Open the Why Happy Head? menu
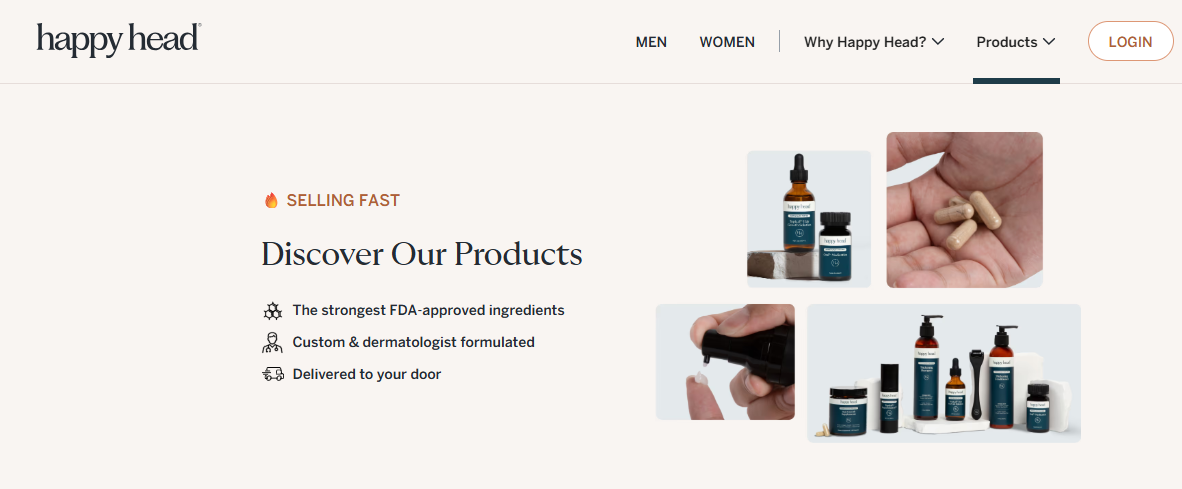 (874, 42)
